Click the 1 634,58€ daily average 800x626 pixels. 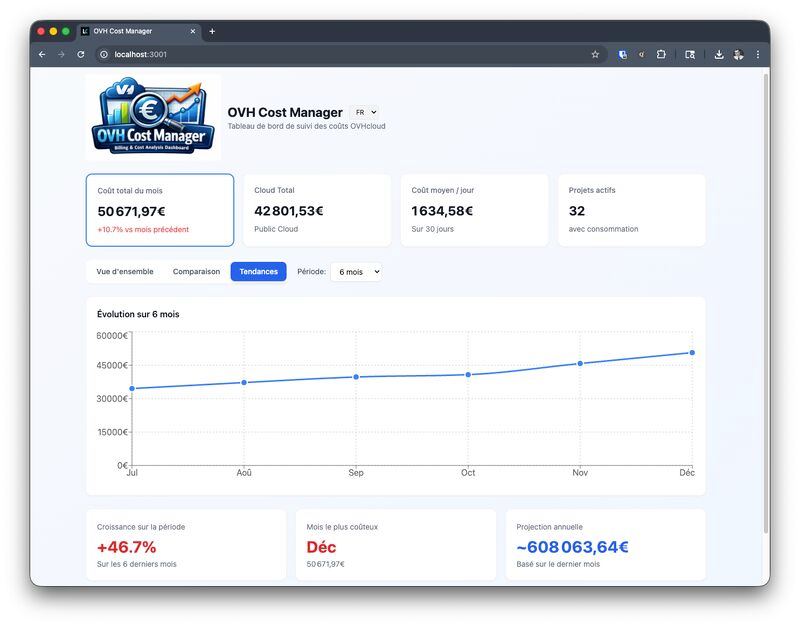coord(442,211)
